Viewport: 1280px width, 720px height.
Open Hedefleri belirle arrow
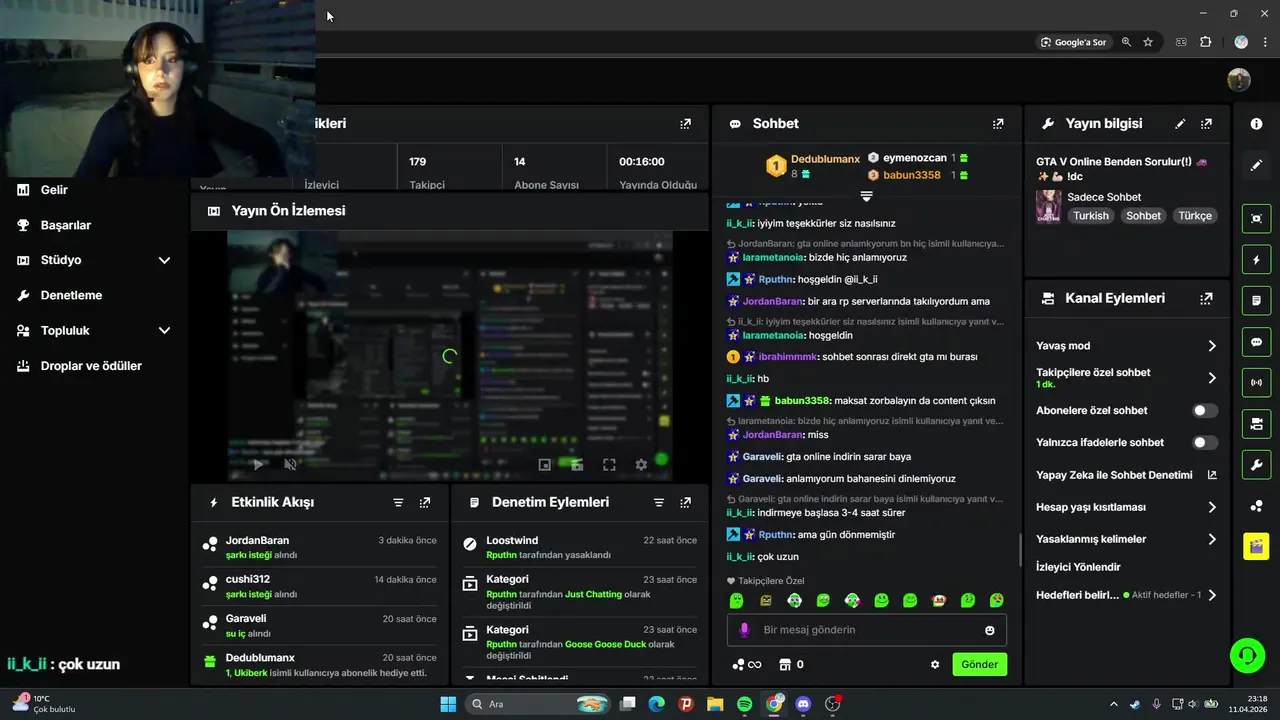pyautogui.click(x=1211, y=595)
